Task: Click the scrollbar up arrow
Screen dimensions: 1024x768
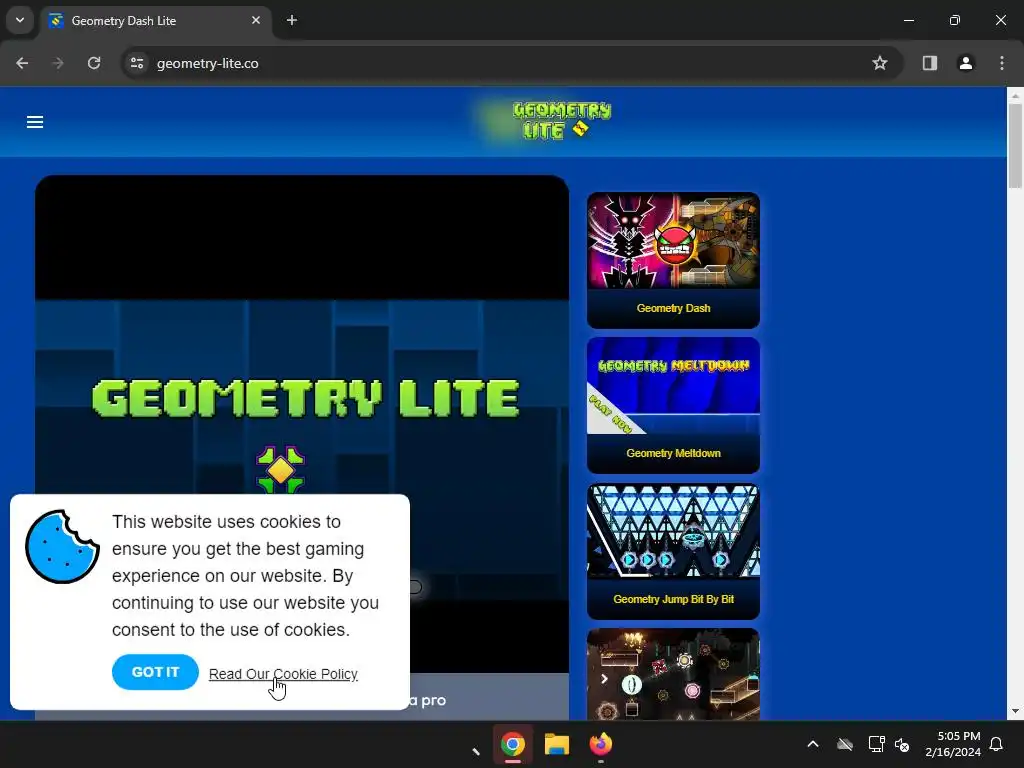Action: 1015,95
